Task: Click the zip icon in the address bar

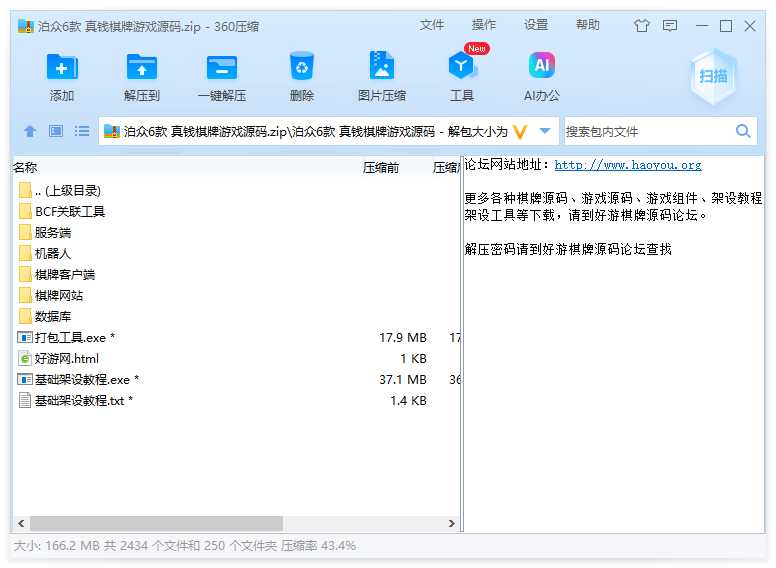Action: pyautogui.click(x=112, y=131)
